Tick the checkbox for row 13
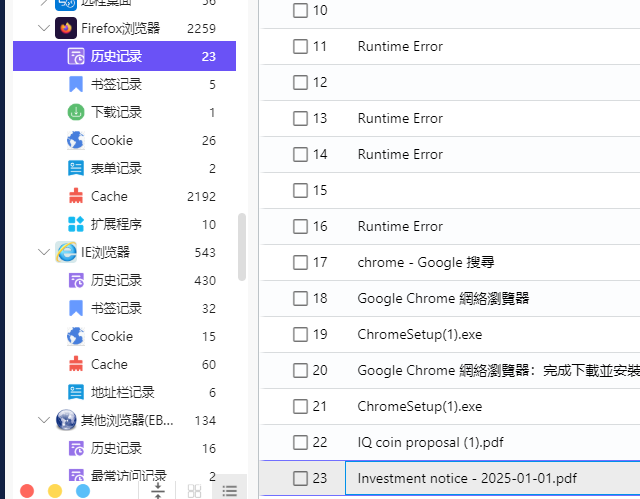 pyautogui.click(x=300, y=118)
